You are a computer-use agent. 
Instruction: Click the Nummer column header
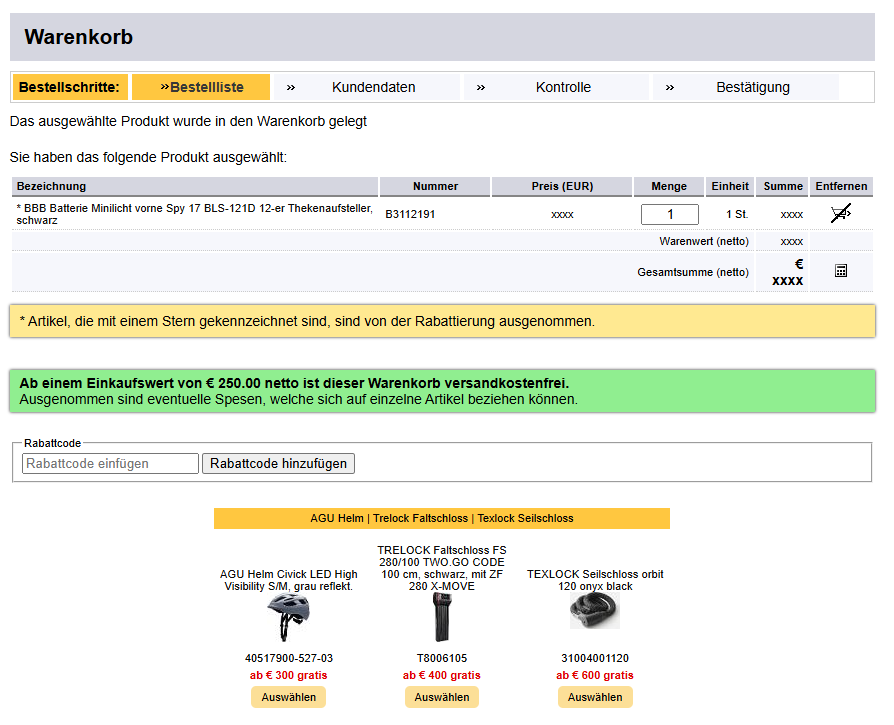tap(435, 186)
